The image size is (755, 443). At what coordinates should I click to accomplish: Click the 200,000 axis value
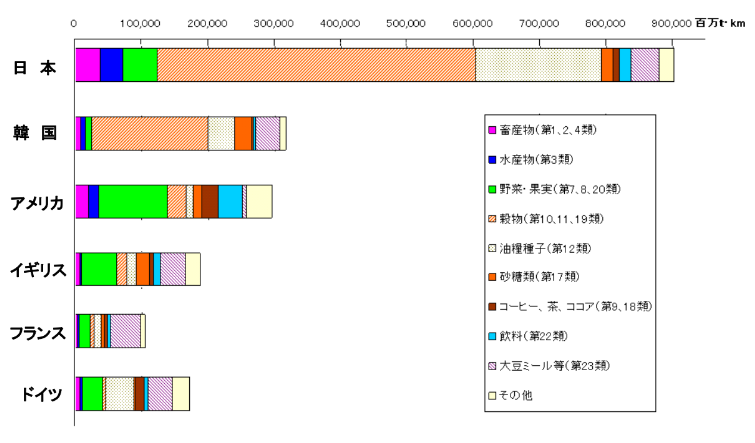pyautogui.click(x=207, y=23)
